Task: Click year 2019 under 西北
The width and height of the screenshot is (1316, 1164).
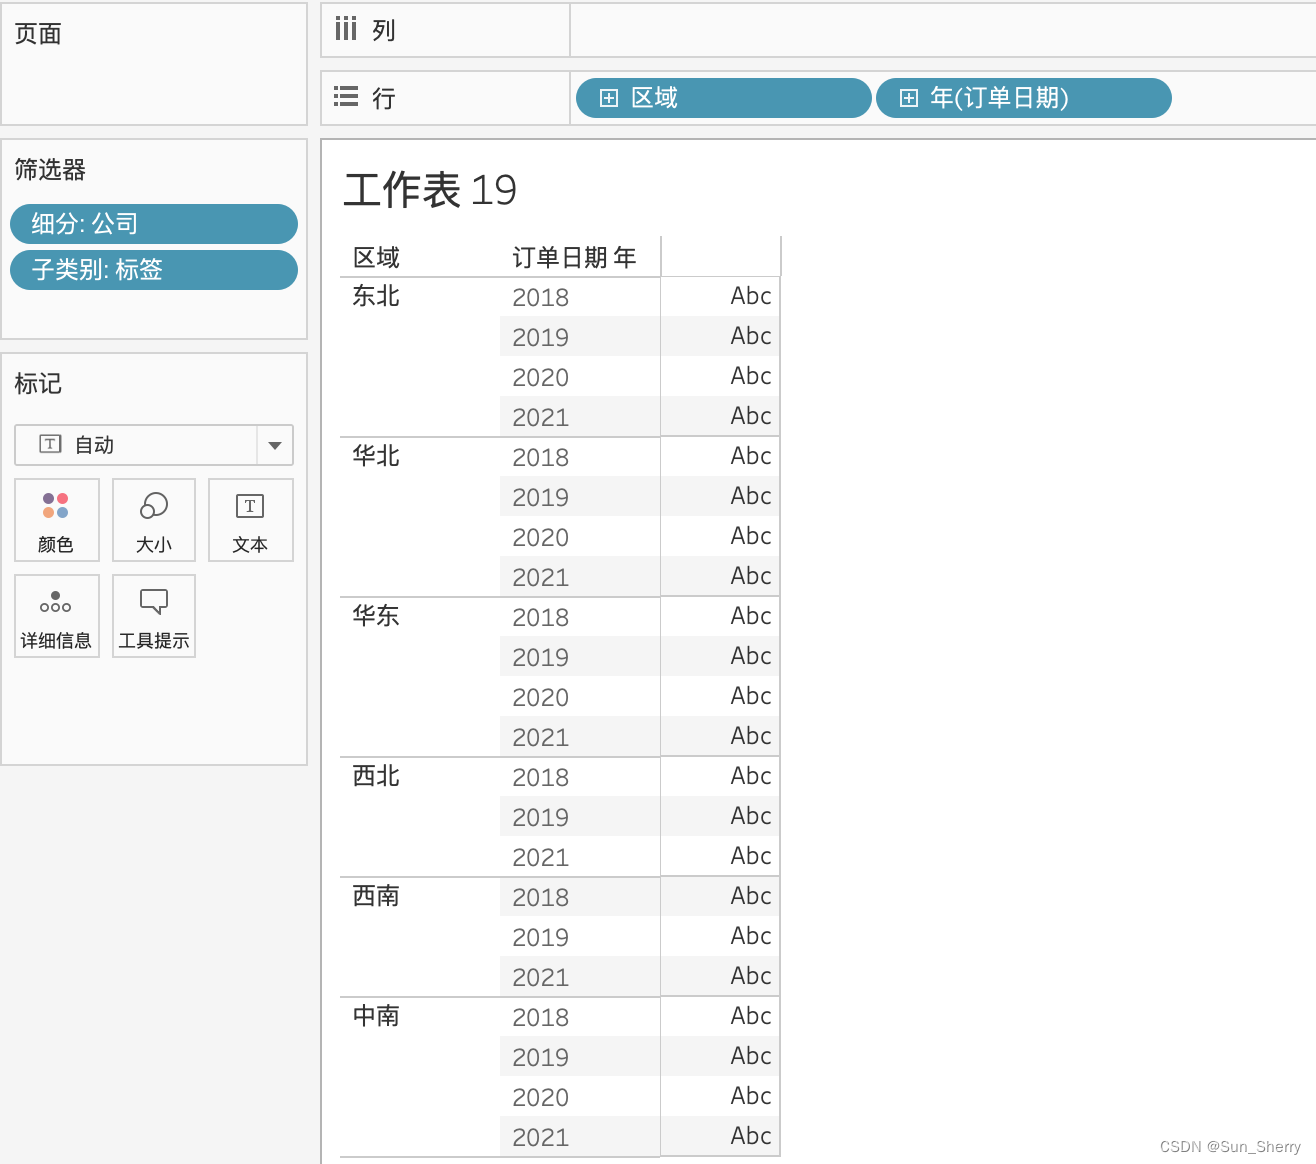Action: (541, 817)
